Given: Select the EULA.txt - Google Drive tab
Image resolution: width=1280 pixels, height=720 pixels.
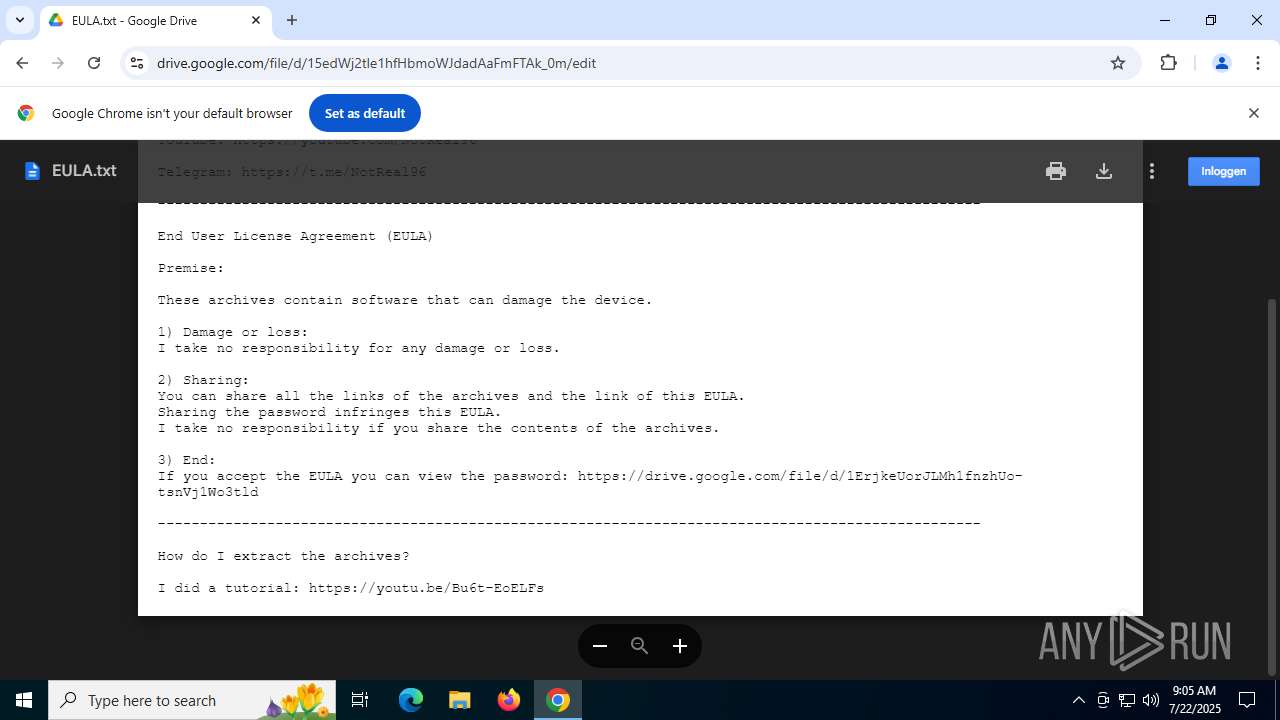Looking at the screenshot, I should pyautogui.click(x=155, y=20).
